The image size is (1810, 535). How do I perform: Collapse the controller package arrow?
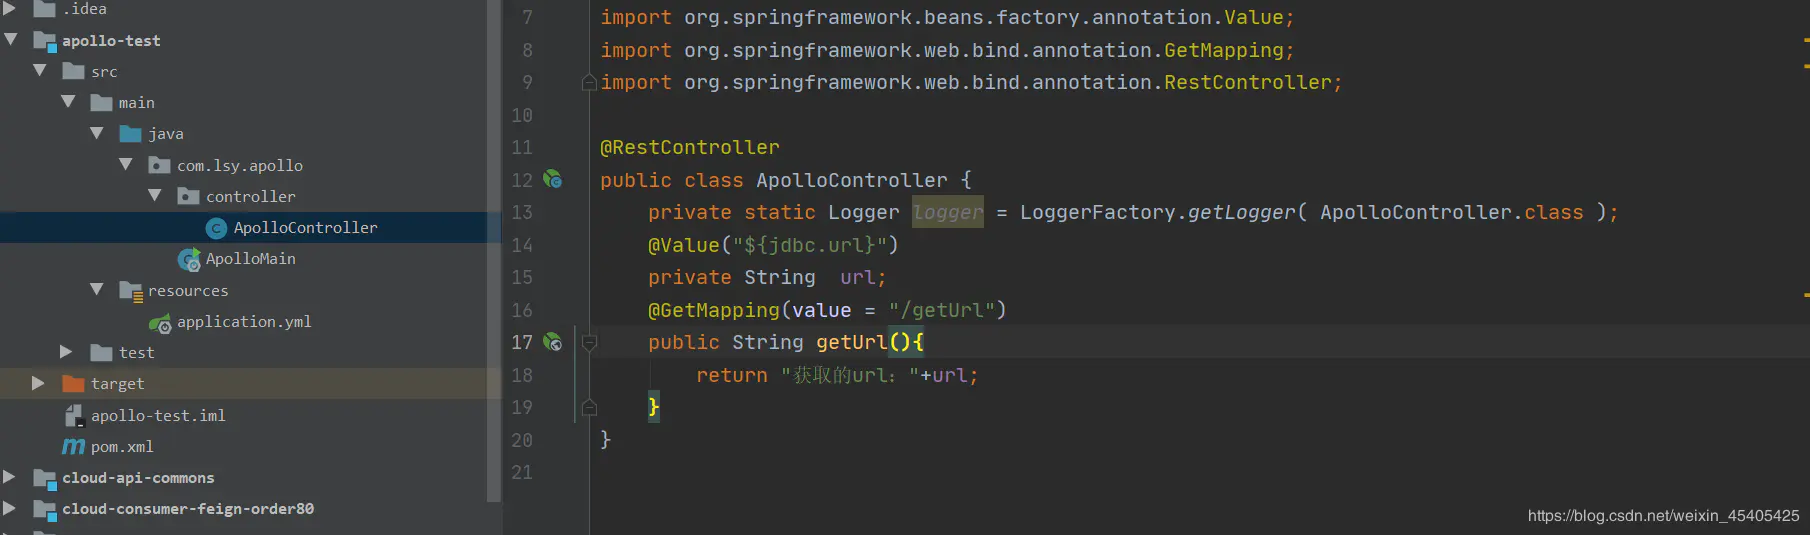[x=155, y=196]
